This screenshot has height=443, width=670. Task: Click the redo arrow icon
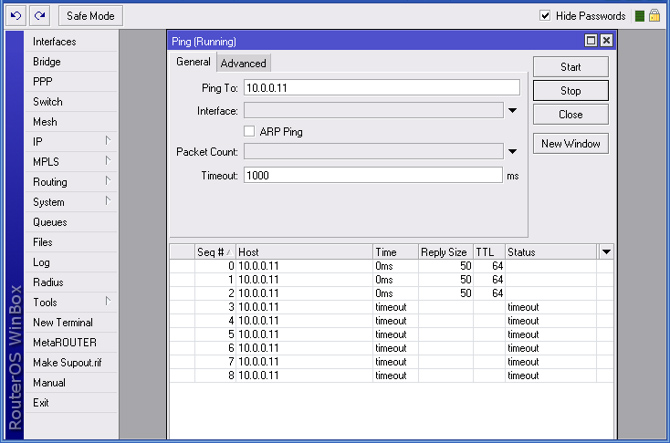click(39, 16)
